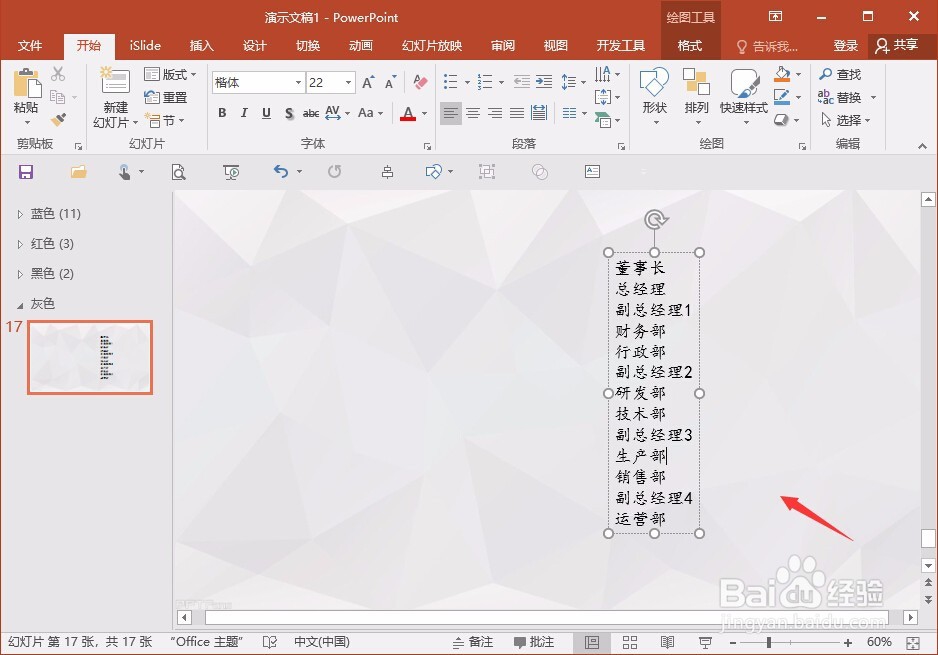Click the Undo arrow
The width and height of the screenshot is (938, 655).
pos(281,172)
